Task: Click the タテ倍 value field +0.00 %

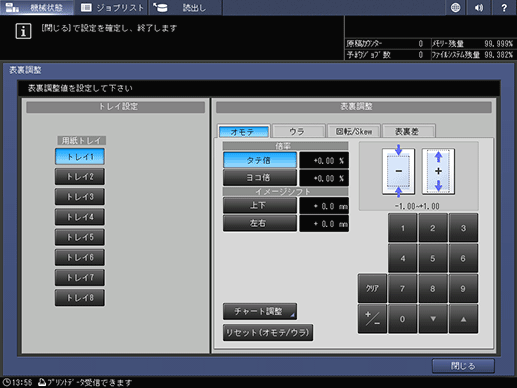Action: (x=324, y=160)
